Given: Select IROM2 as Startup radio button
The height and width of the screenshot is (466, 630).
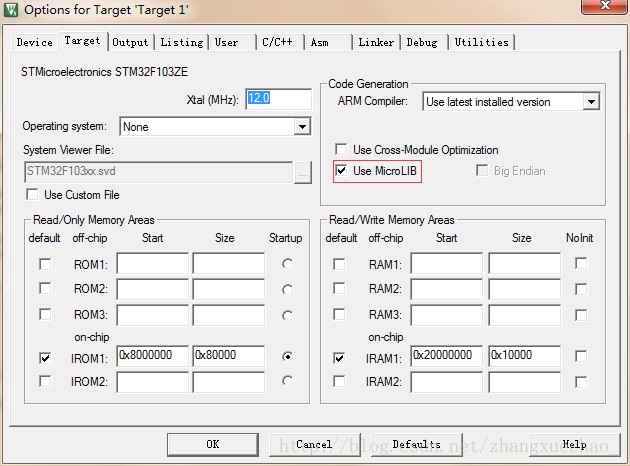Looking at the screenshot, I should [x=287, y=380].
